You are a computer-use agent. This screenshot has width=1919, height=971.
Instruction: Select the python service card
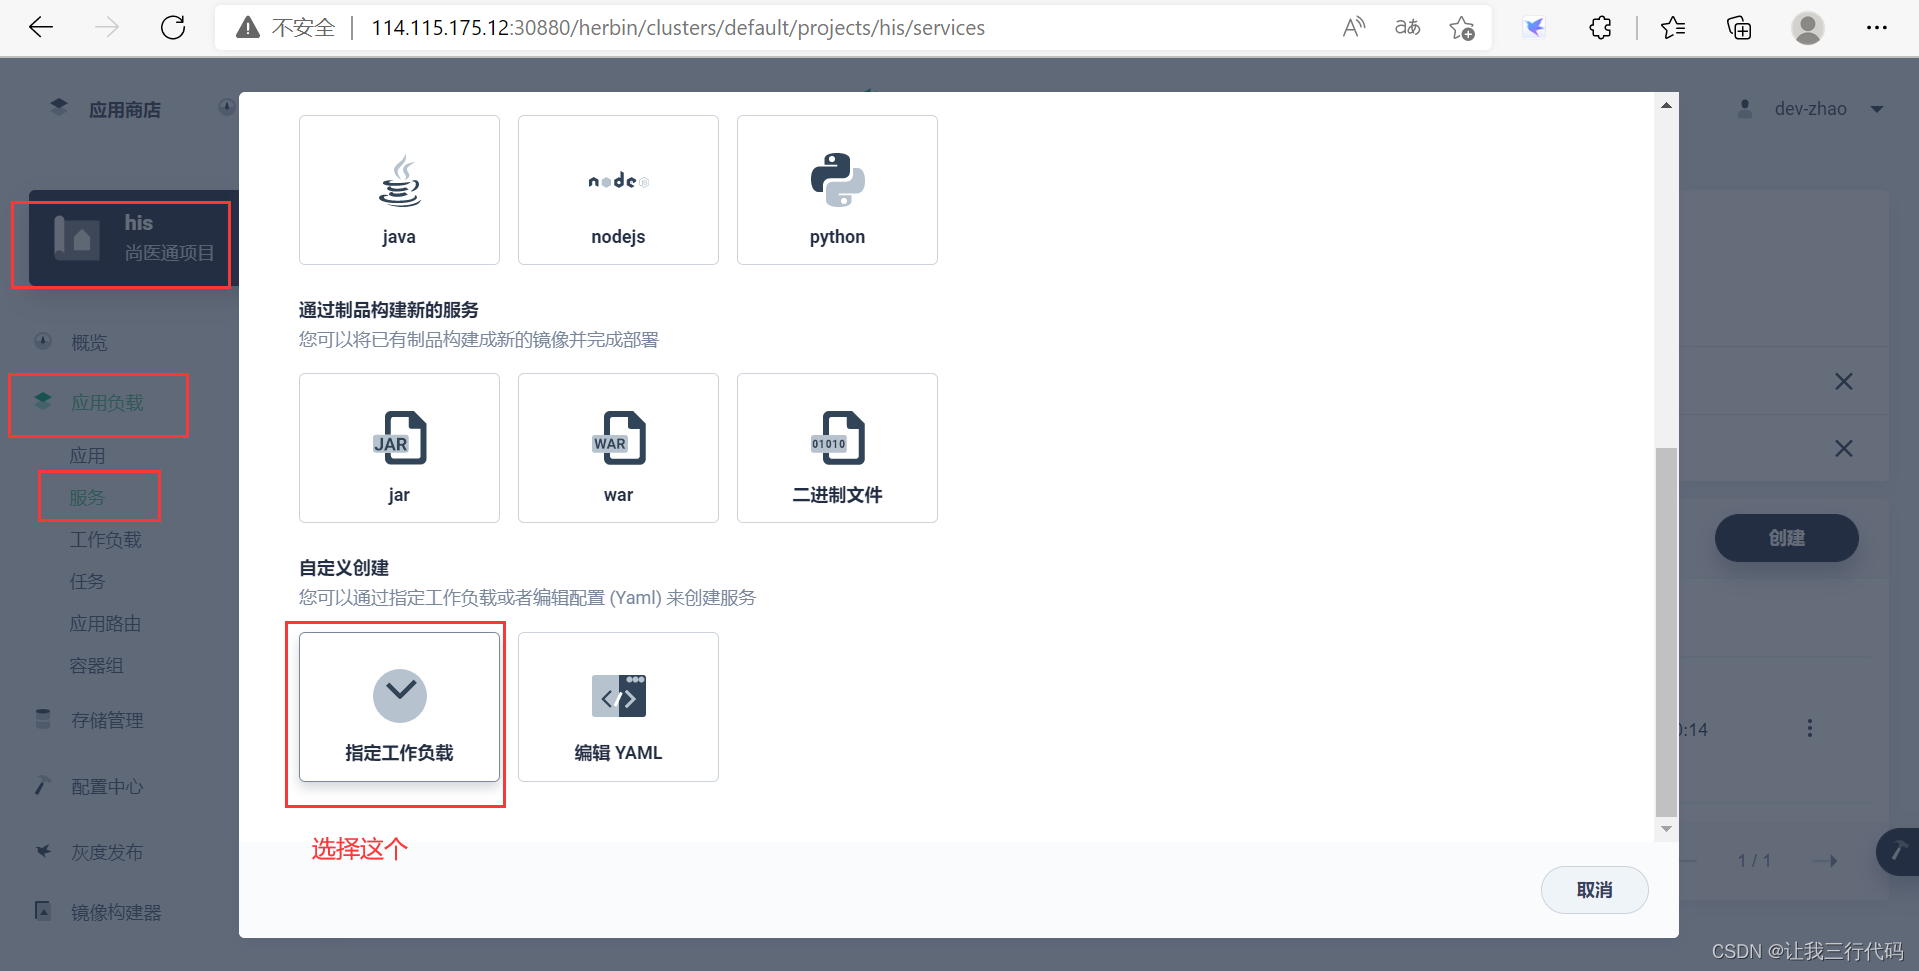point(837,190)
